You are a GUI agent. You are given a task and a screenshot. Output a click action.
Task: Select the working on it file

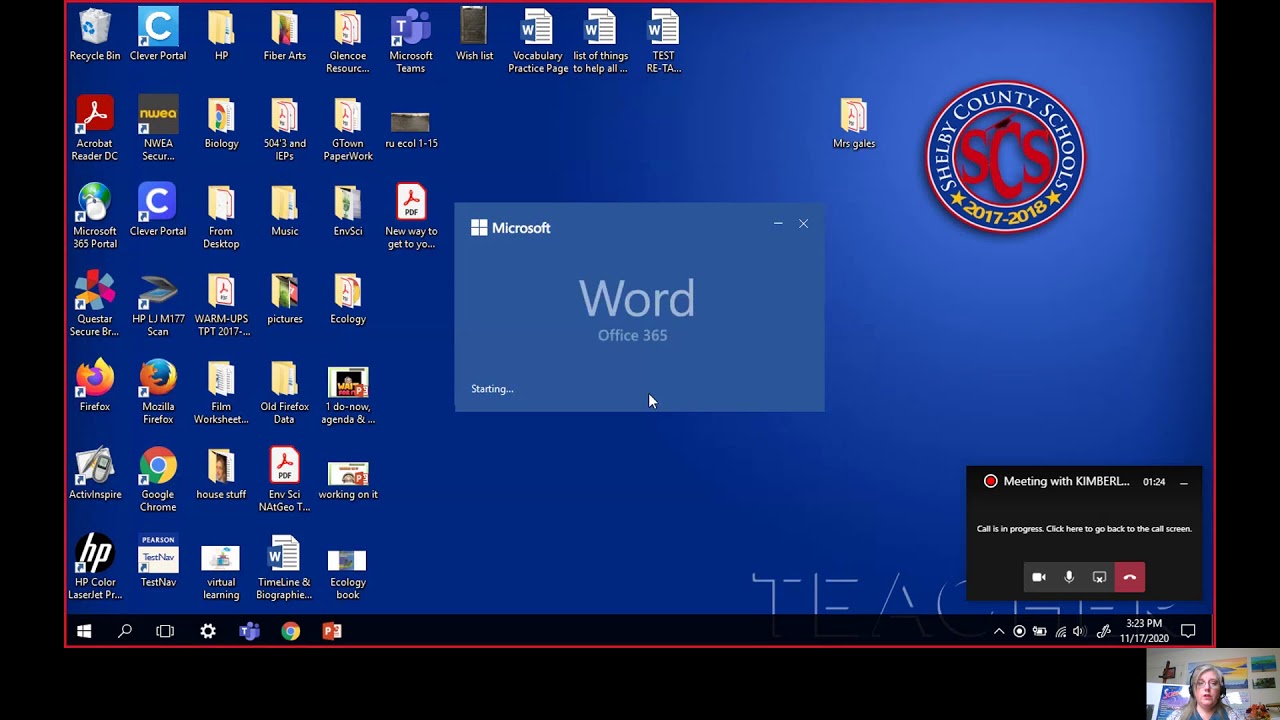click(348, 480)
